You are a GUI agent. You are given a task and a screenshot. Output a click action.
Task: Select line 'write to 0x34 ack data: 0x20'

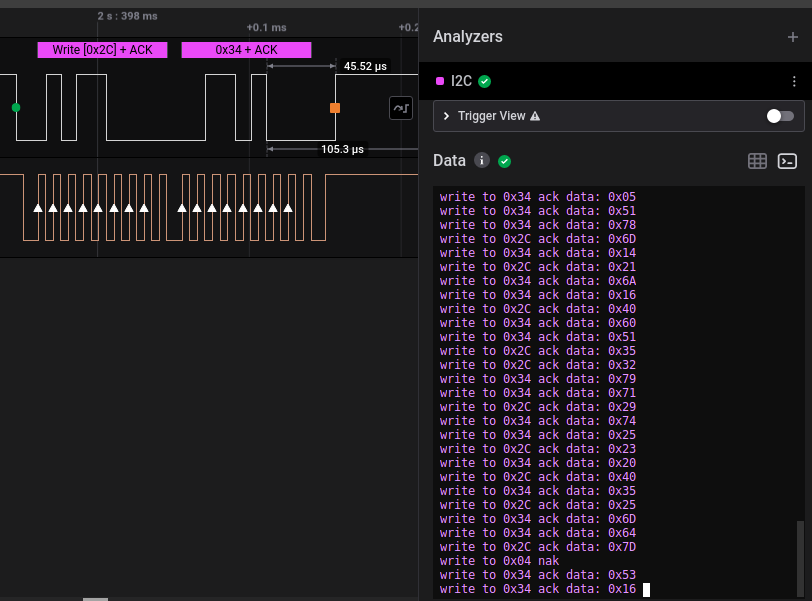click(x=538, y=462)
